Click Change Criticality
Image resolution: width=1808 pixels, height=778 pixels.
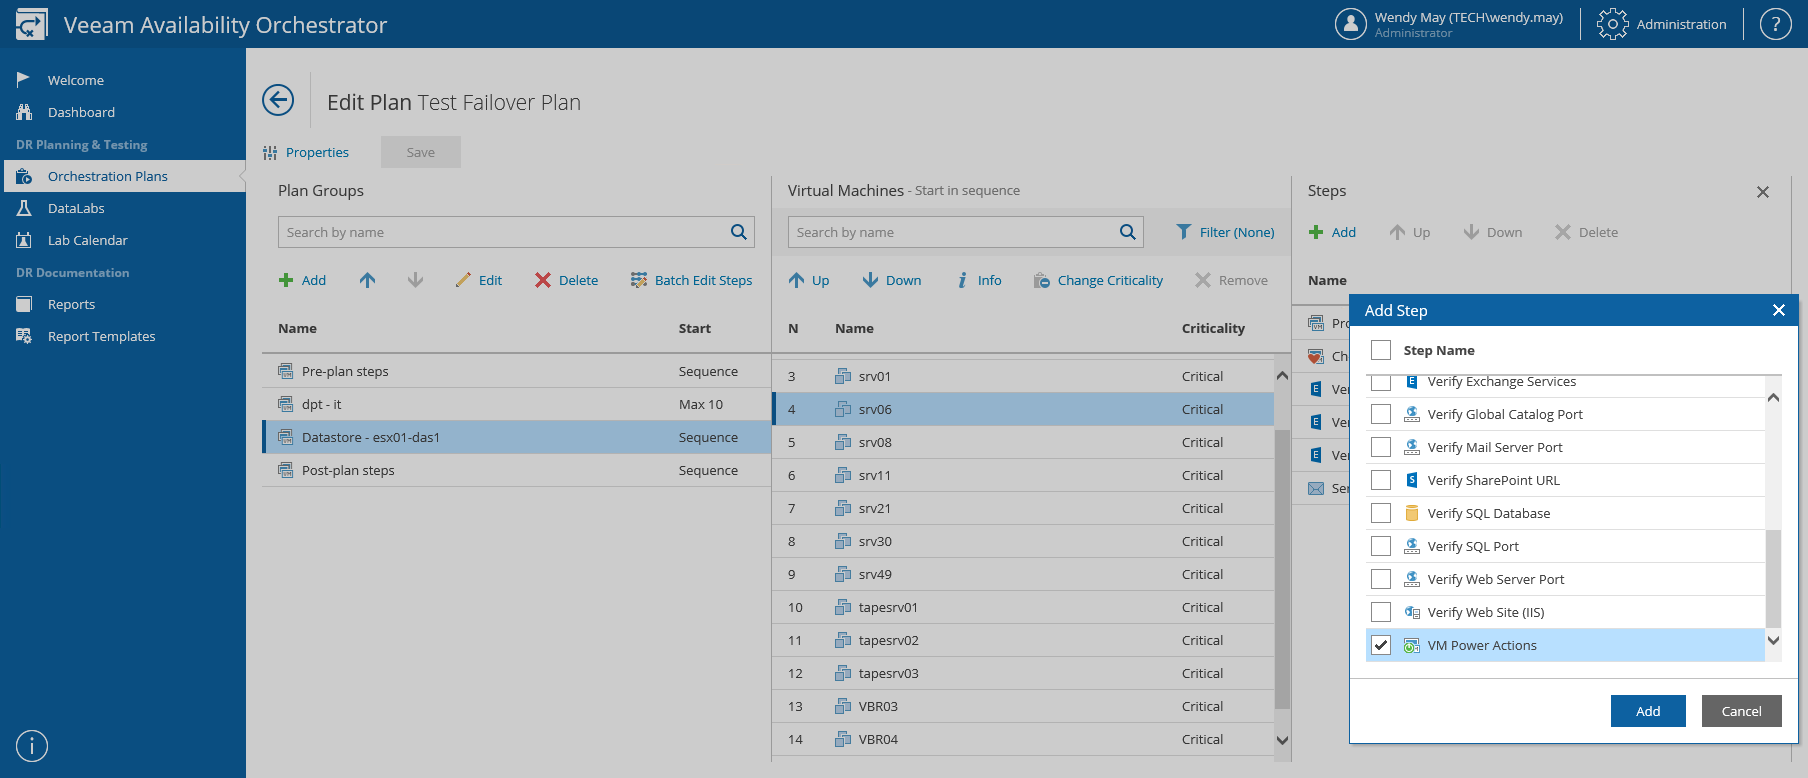pos(1098,280)
